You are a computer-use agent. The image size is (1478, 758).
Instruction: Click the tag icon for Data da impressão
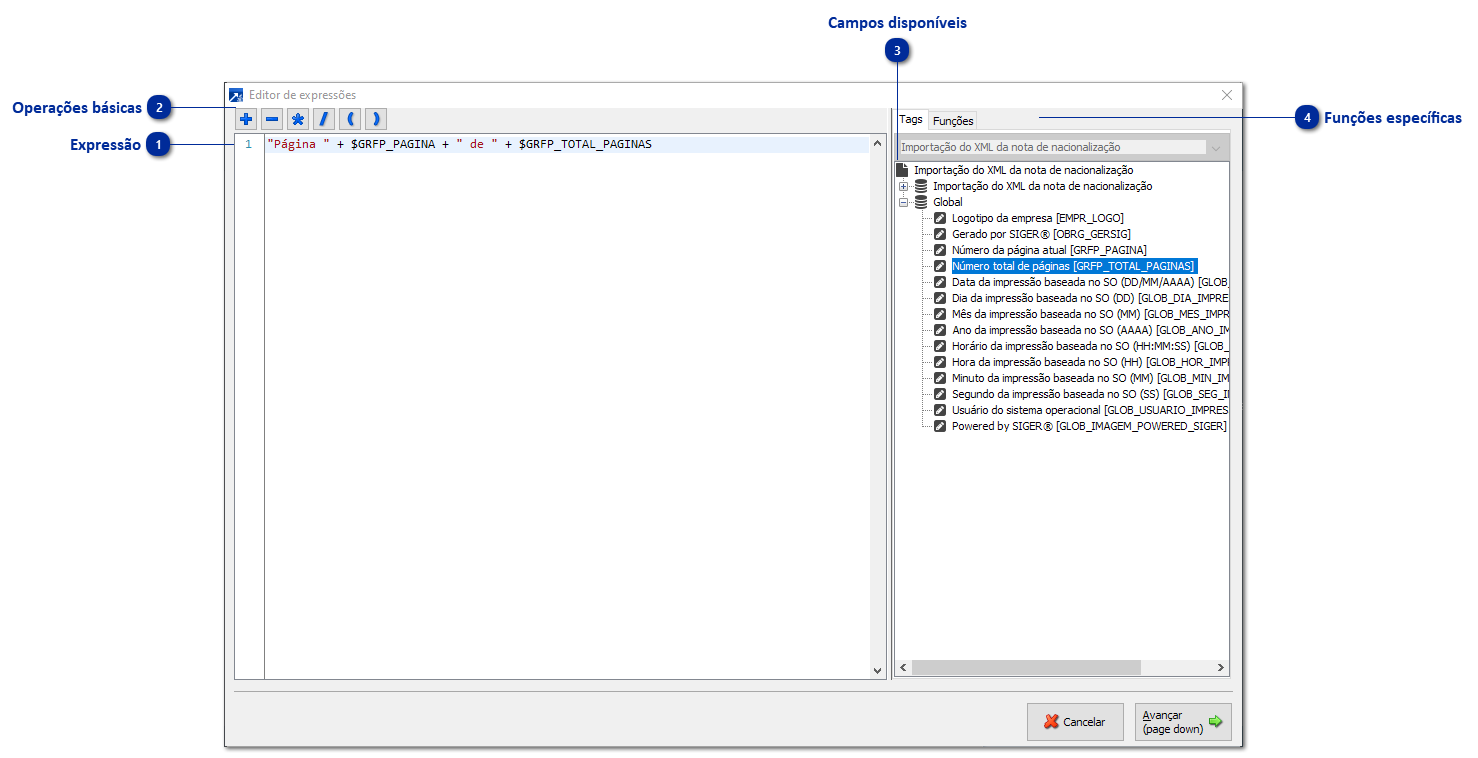940,282
